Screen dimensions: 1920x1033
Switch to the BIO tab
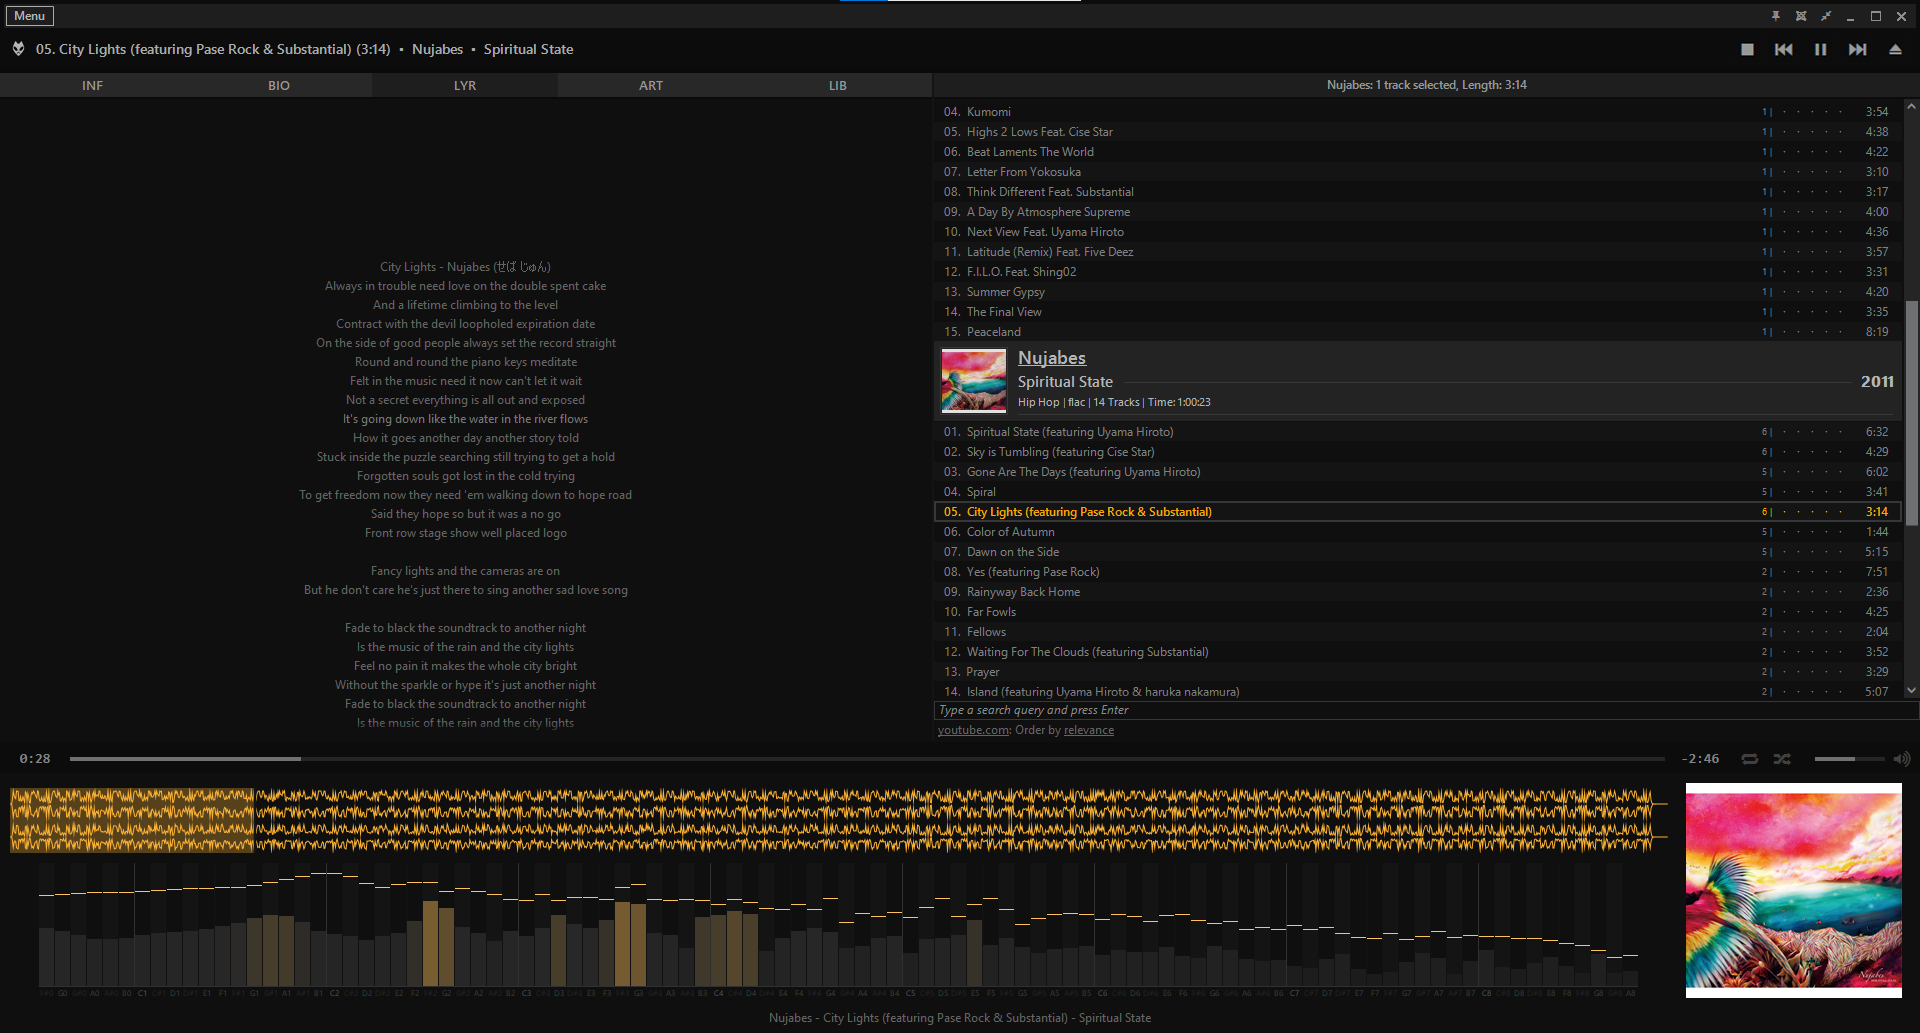279,86
